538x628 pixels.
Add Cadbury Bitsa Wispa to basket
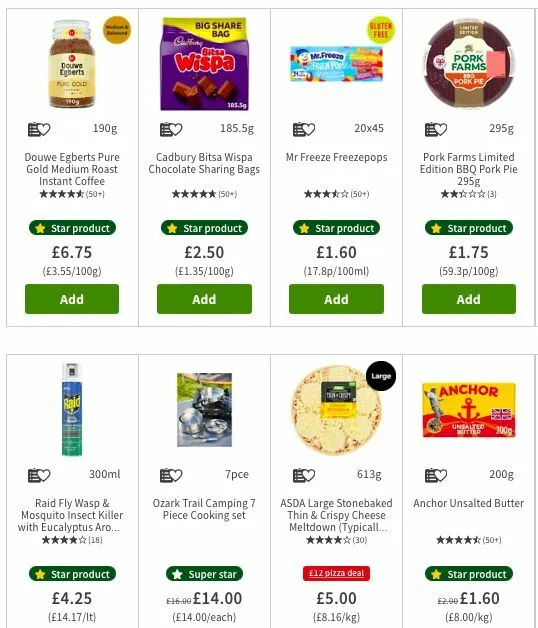pyautogui.click(x=204, y=299)
